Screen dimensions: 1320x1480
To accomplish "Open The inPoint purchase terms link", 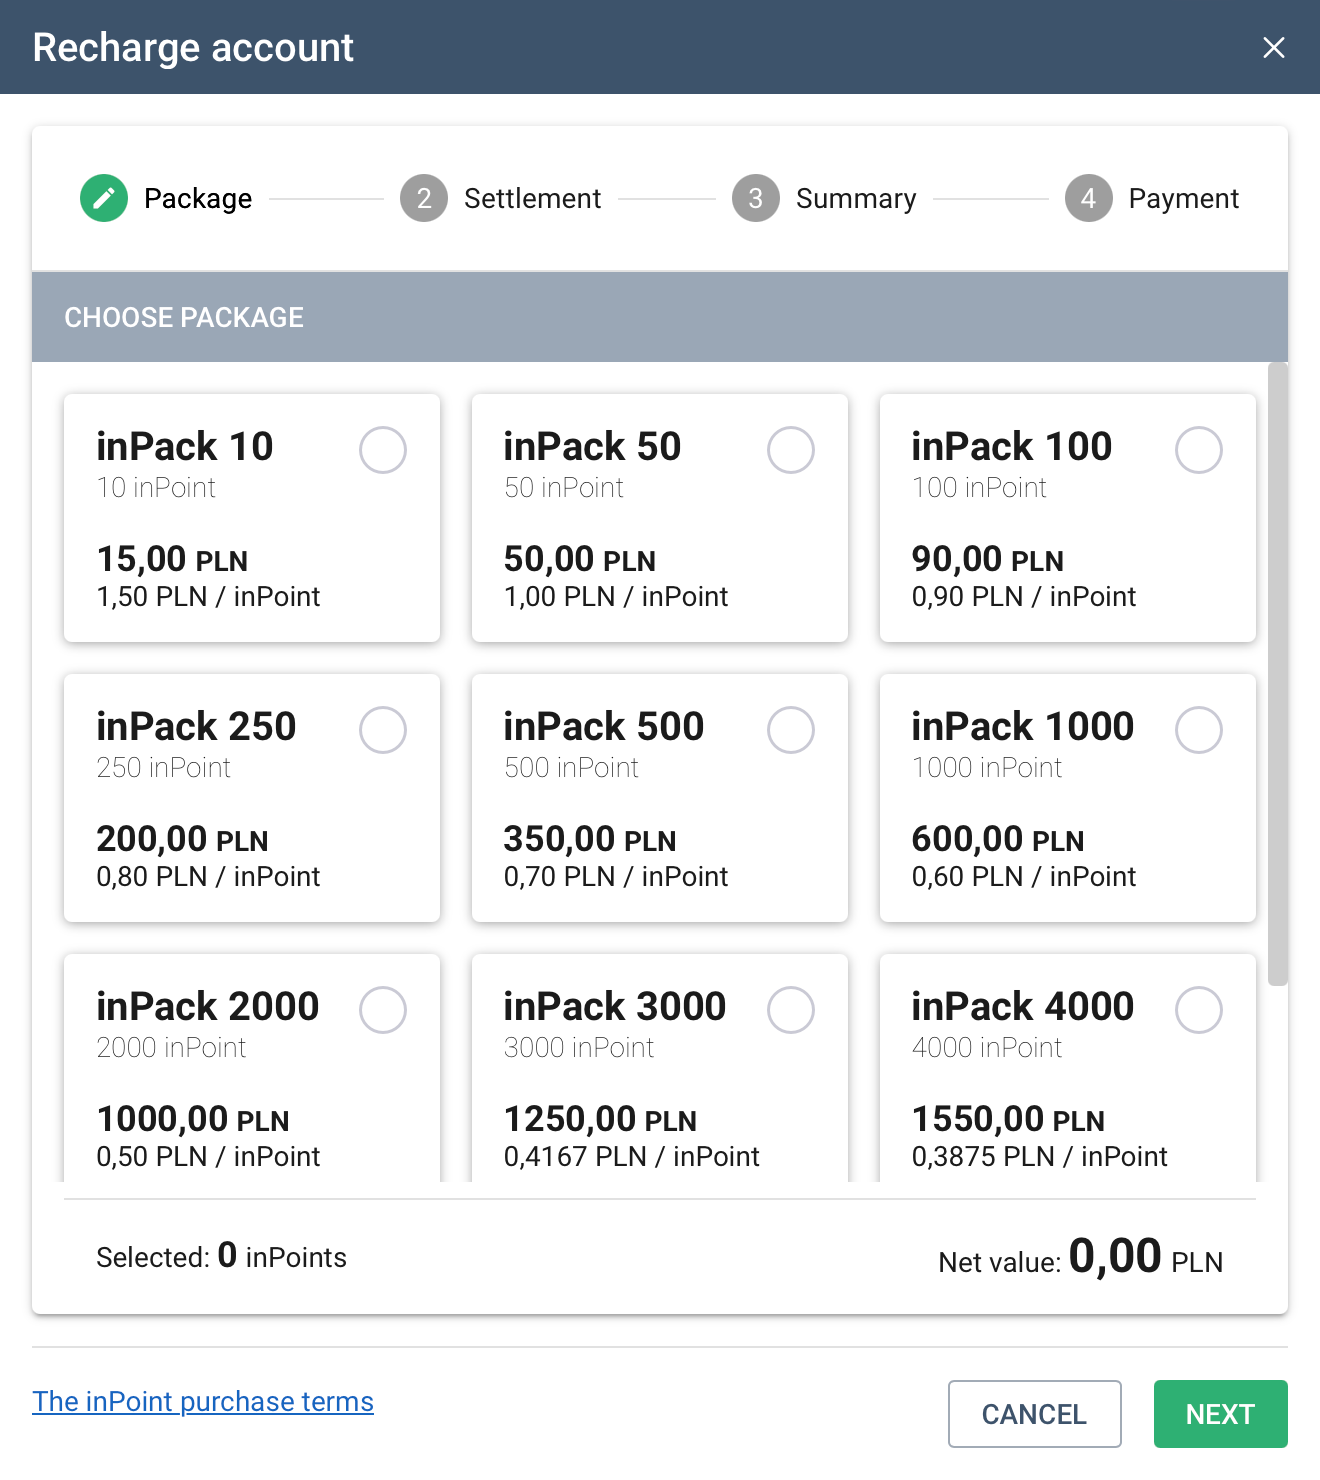I will point(203,1402).
